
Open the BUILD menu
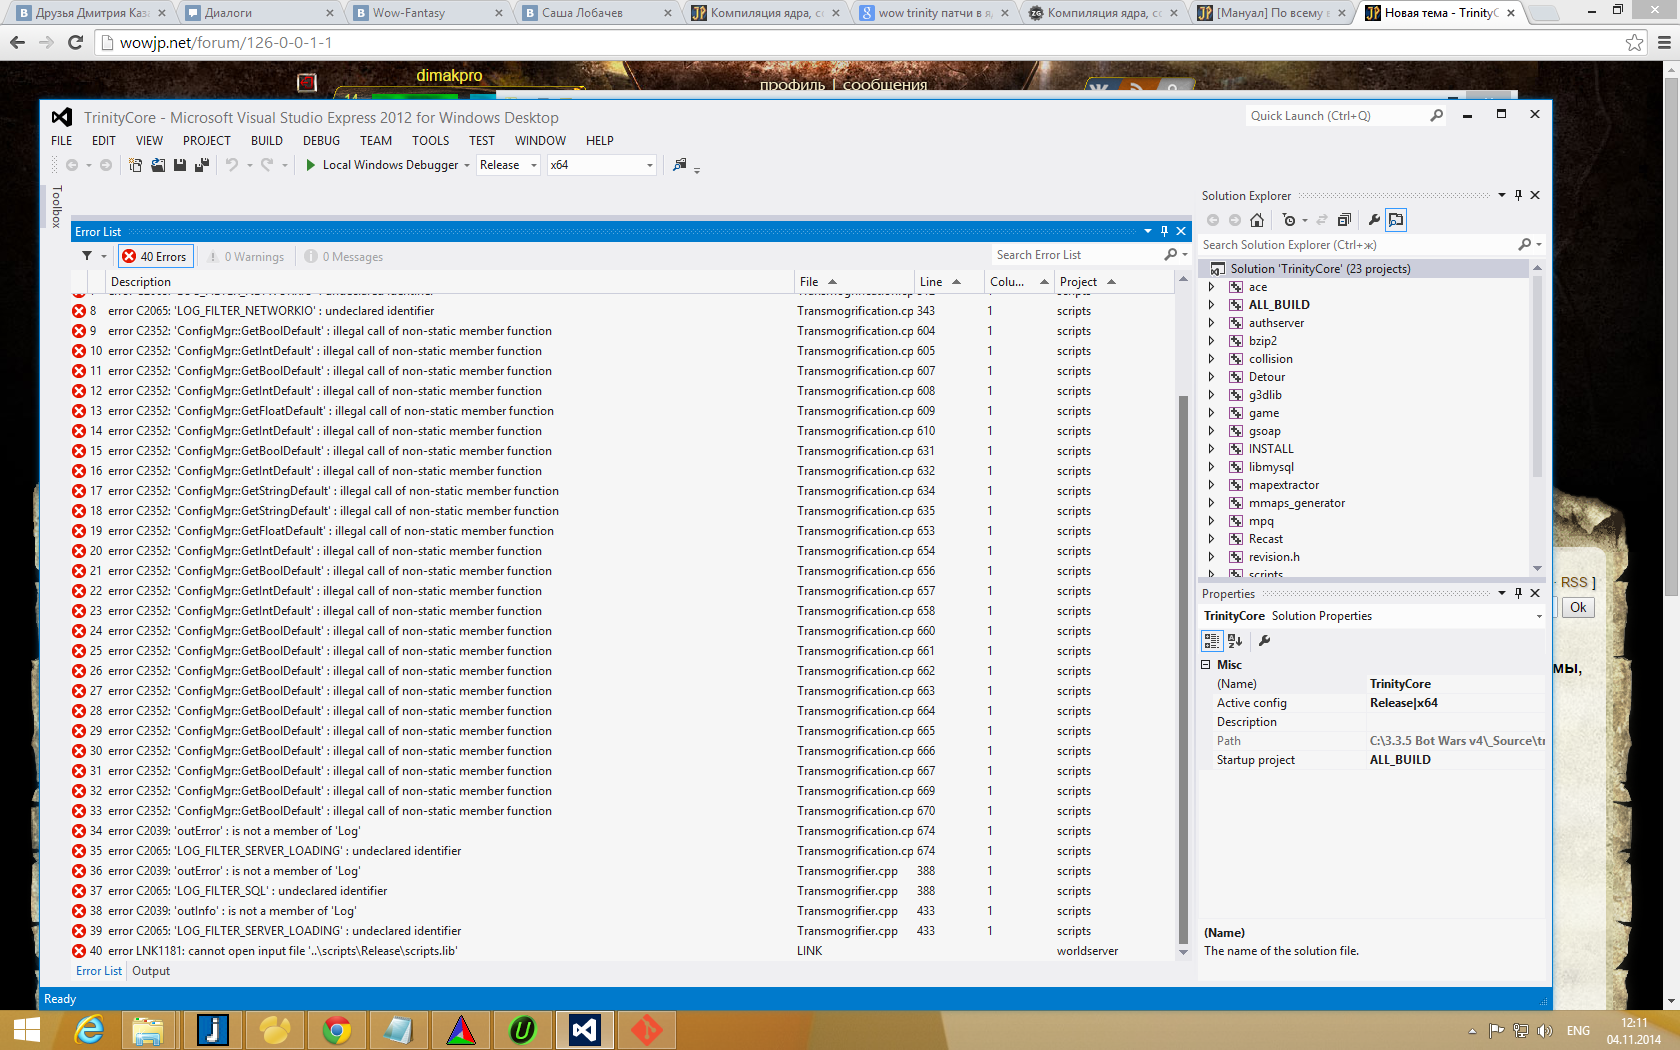(266, 141)
